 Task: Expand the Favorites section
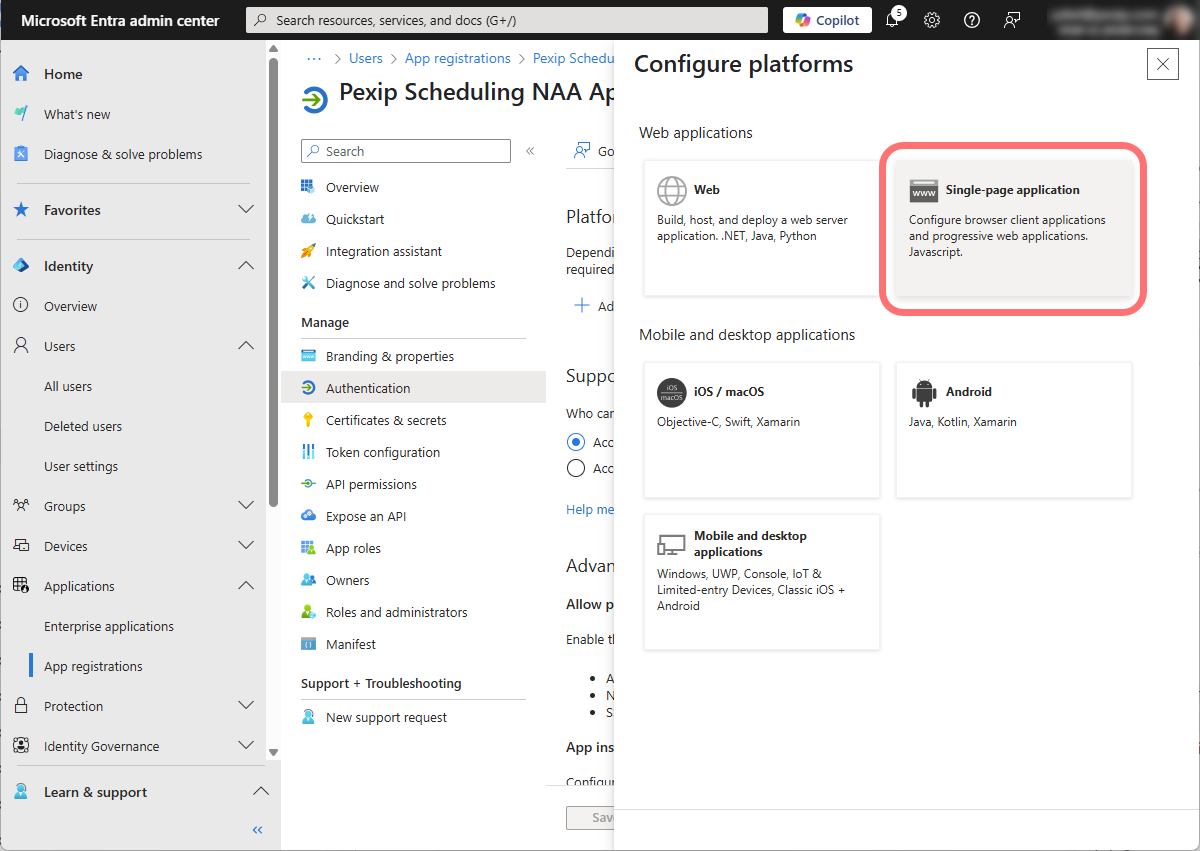coord(245,210)
